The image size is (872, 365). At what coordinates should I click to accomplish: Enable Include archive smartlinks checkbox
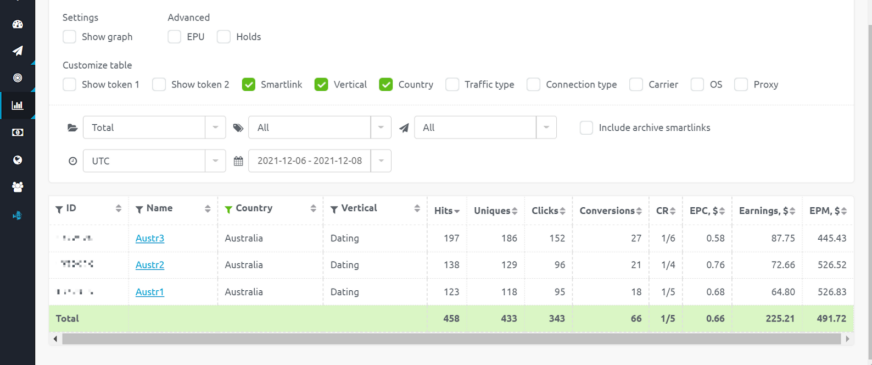pos(586,127)
